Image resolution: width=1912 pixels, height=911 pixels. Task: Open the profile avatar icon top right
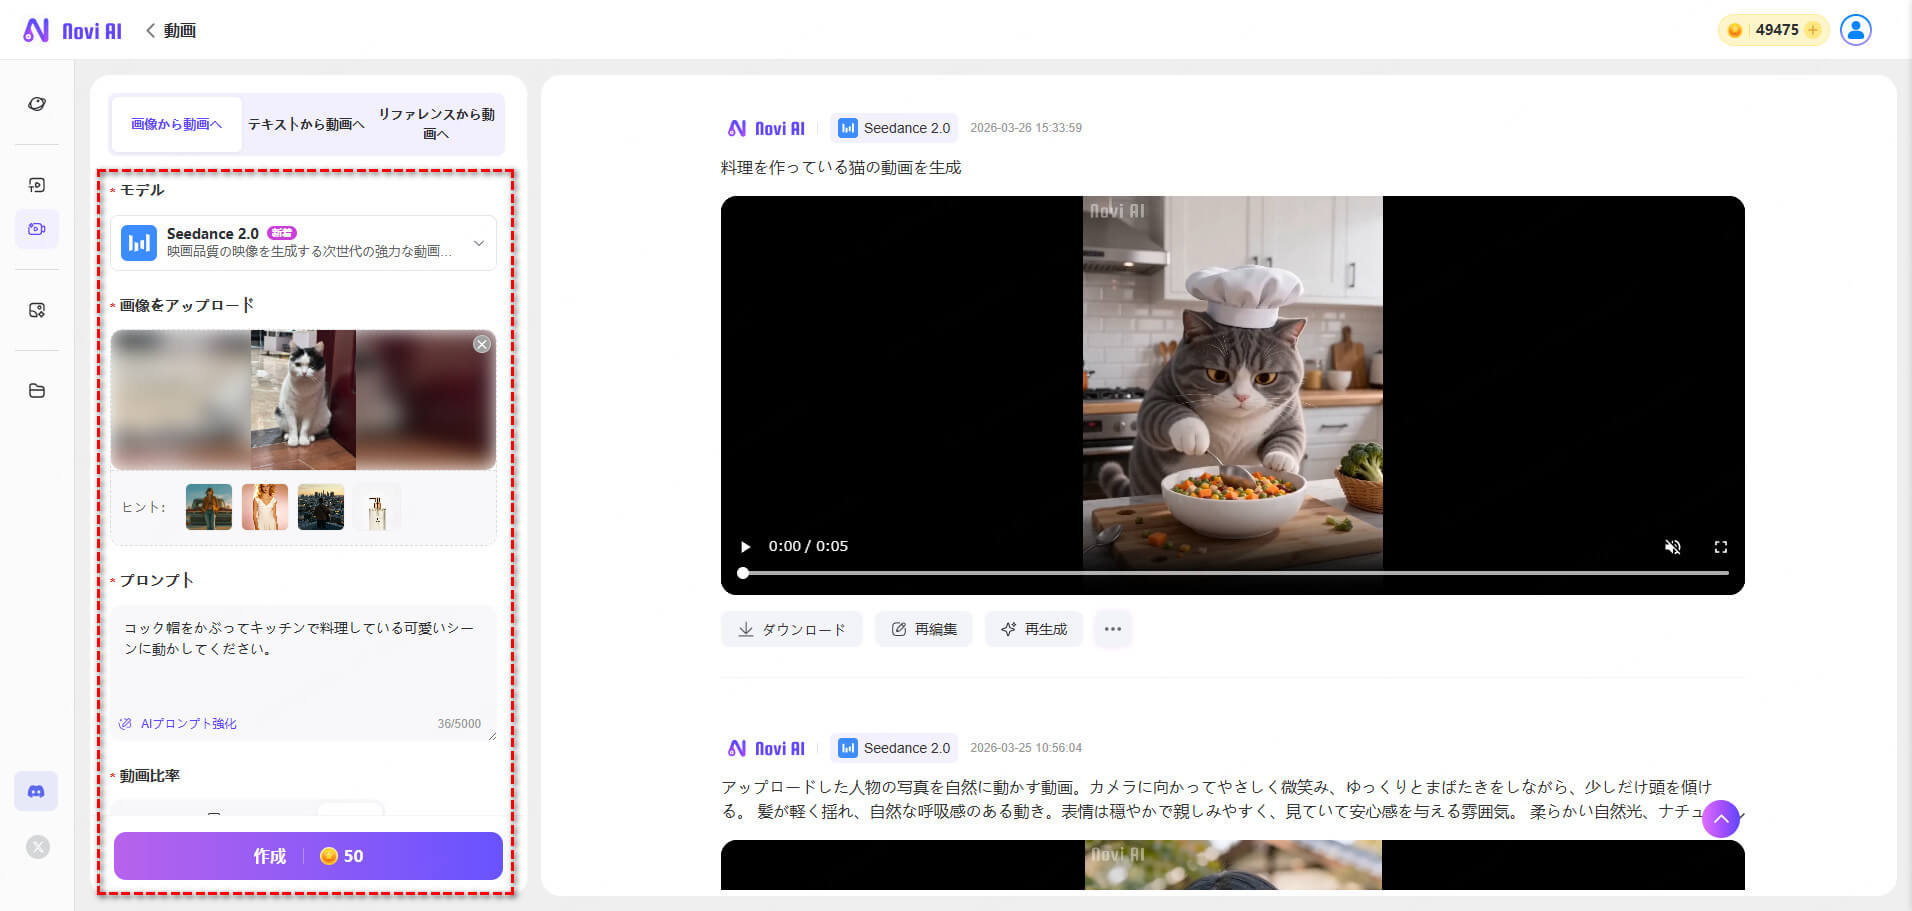[x=1856, y=30]
